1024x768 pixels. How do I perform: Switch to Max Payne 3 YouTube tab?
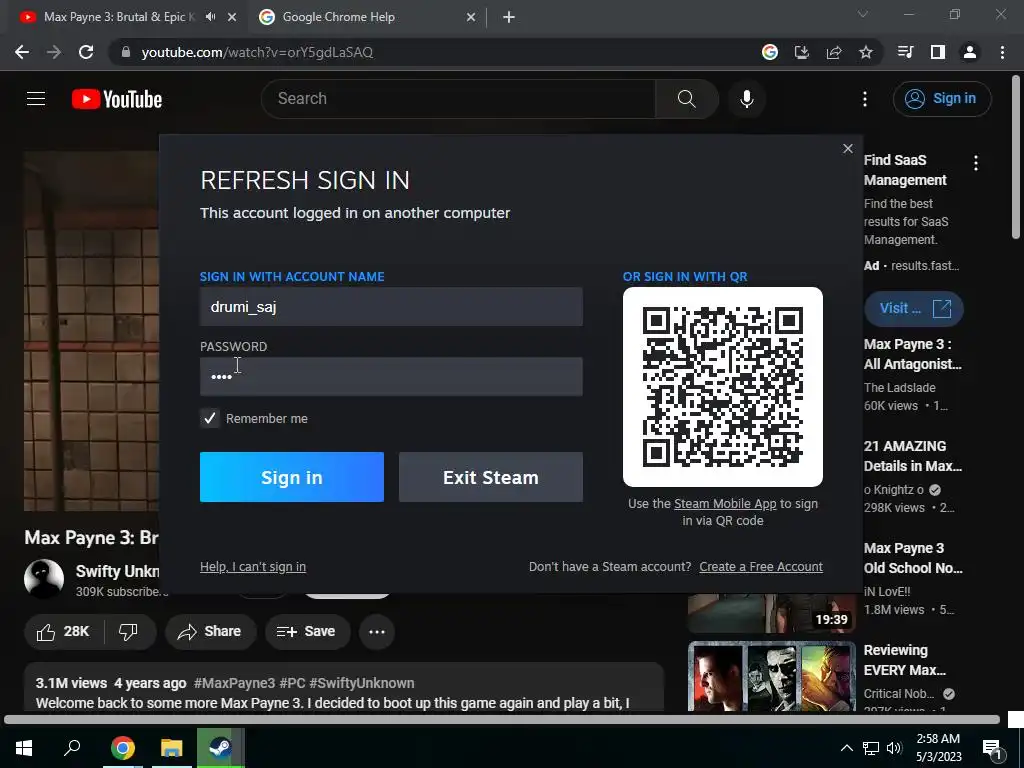coord(120,17)
